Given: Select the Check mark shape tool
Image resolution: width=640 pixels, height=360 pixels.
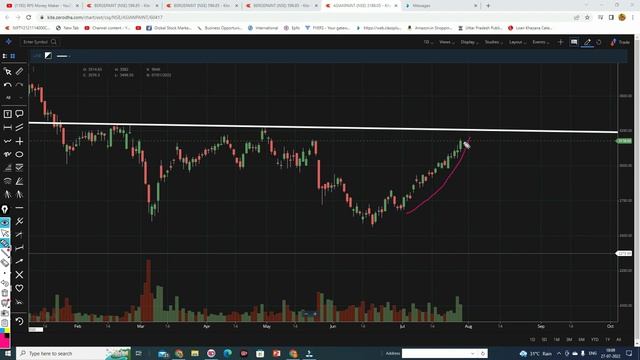Looking at the screenshot, I should (19, 168).
